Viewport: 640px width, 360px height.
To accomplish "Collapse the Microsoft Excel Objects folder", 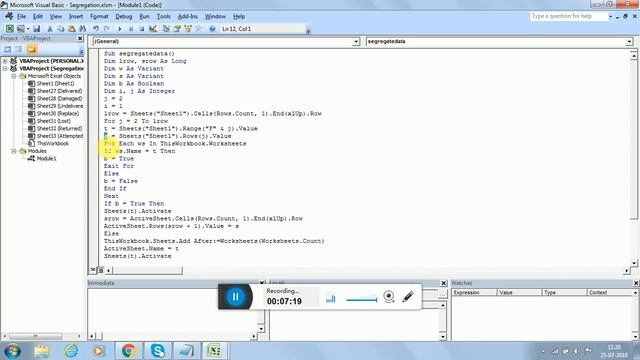I will pyautogui.click(x=13, y=76).
